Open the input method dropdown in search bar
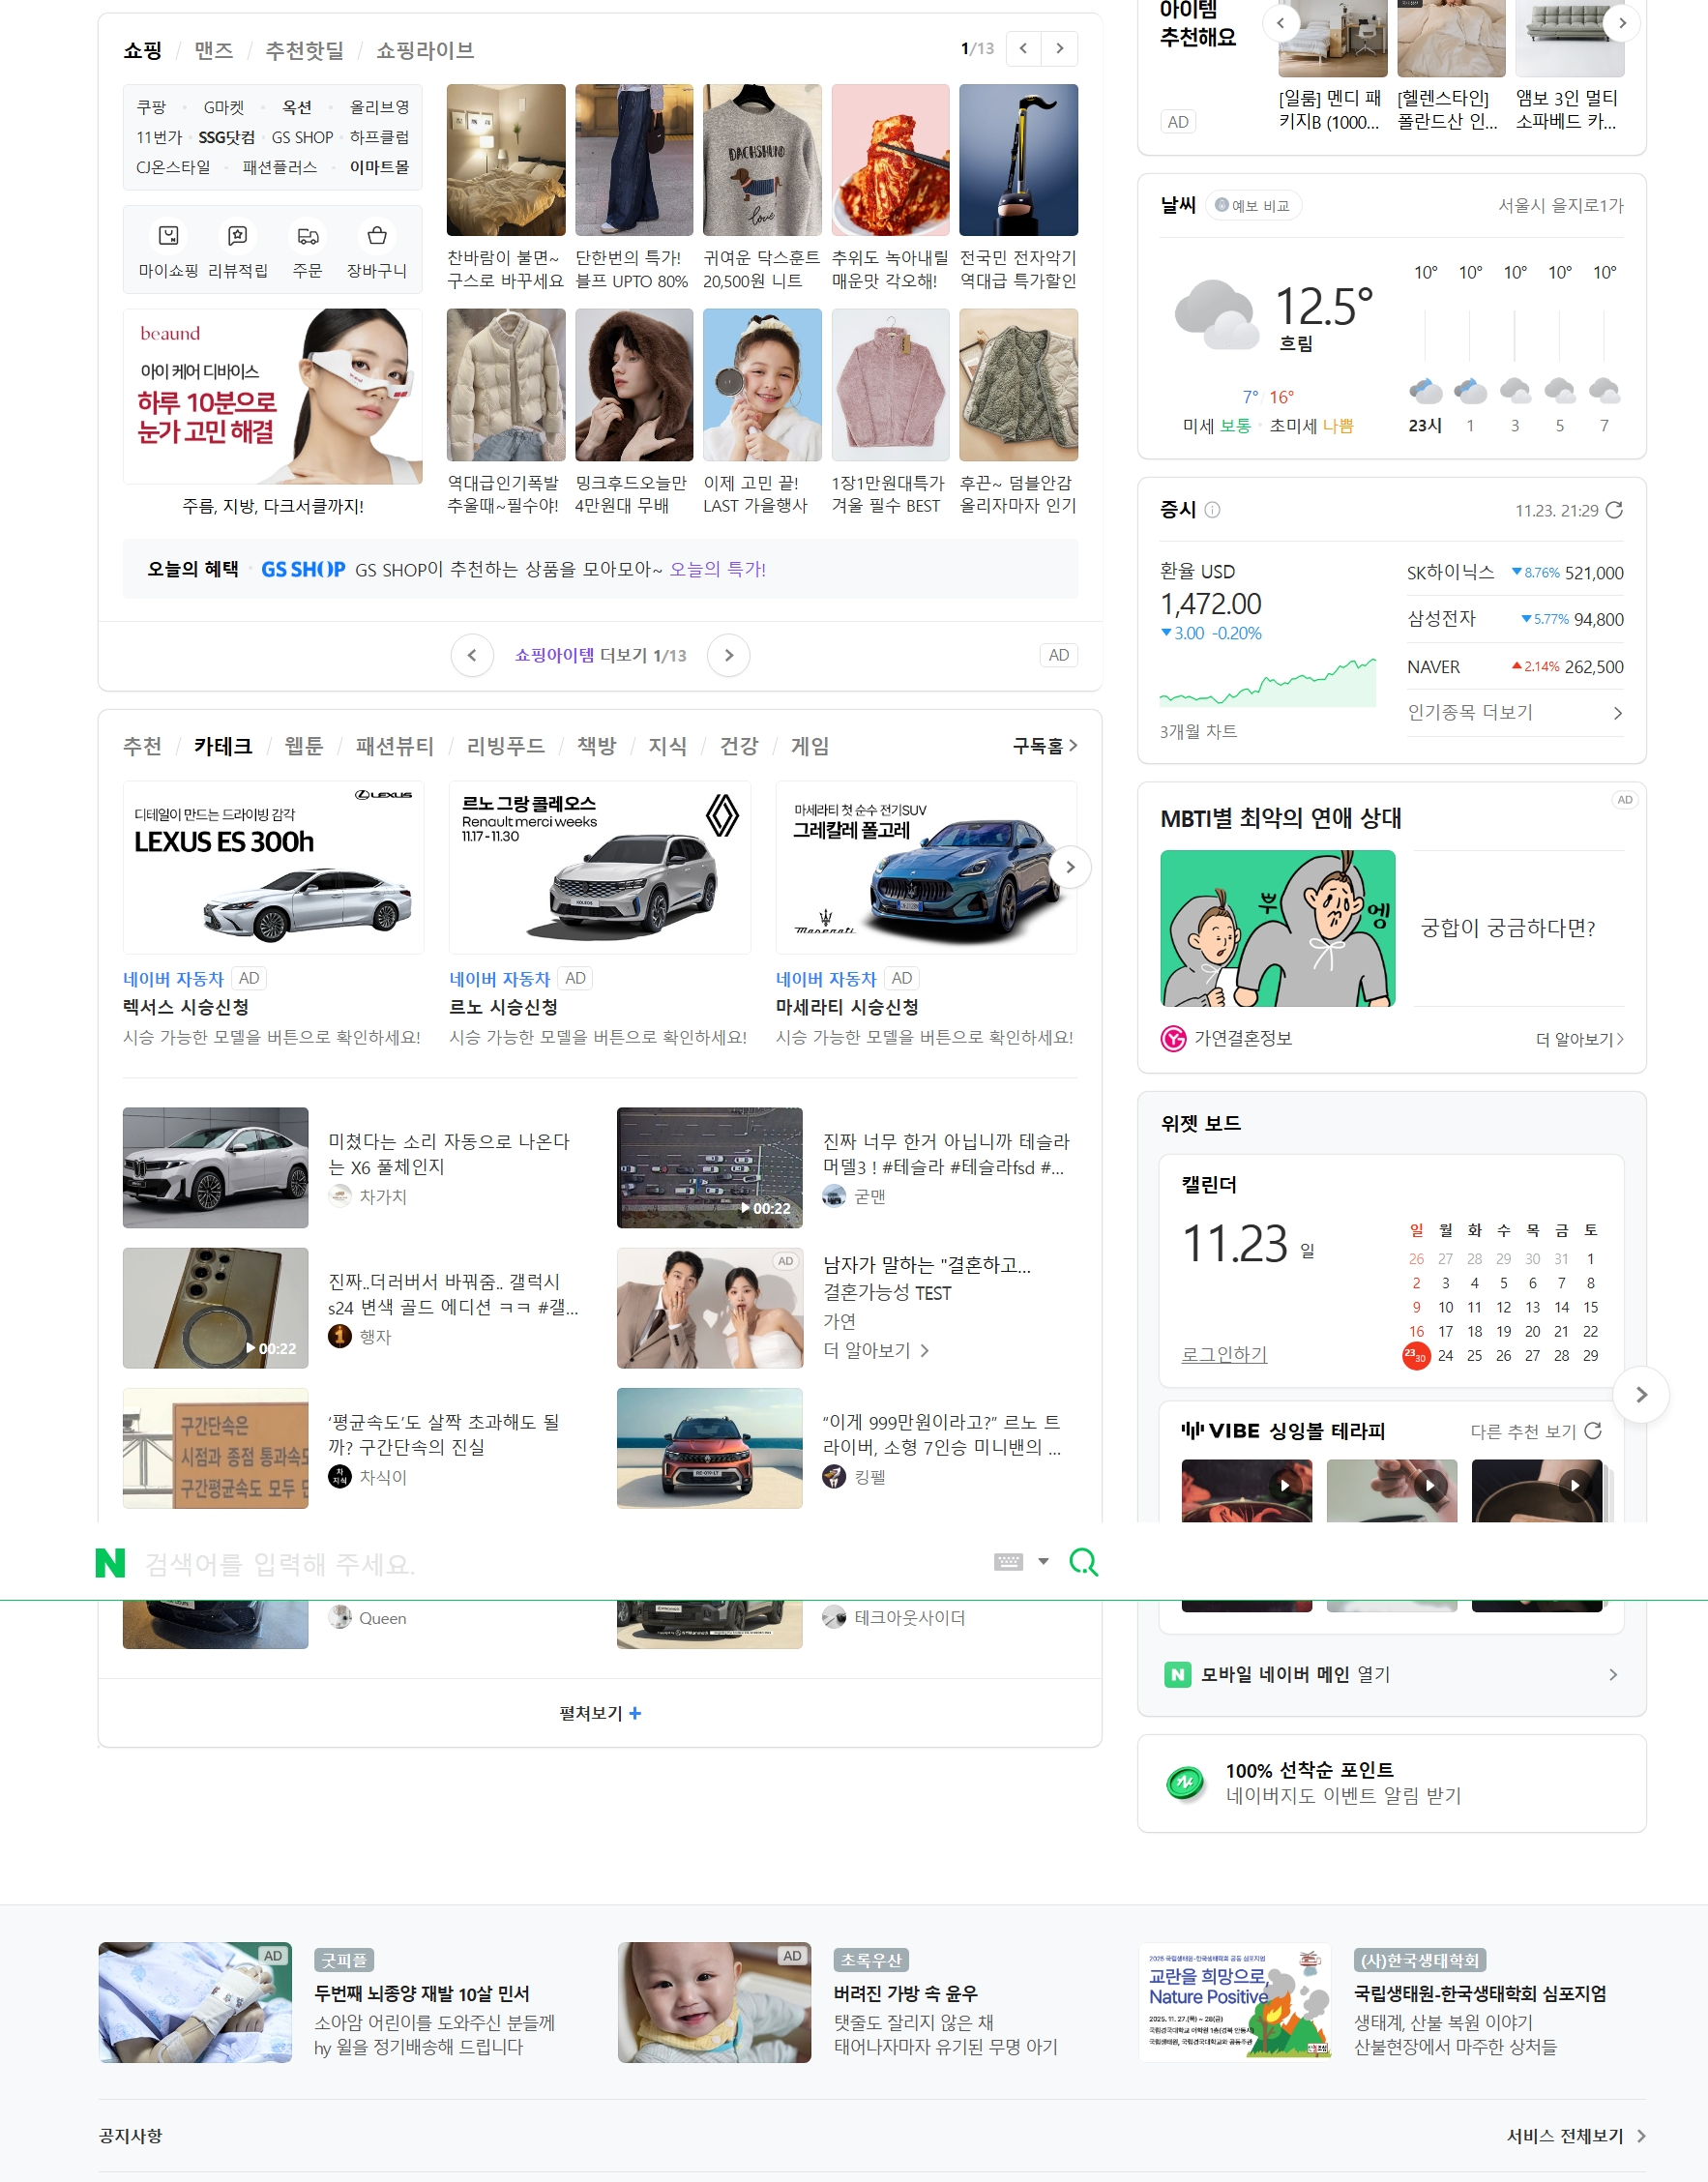The image size is (1708, 2182). pos(1043,1560)
